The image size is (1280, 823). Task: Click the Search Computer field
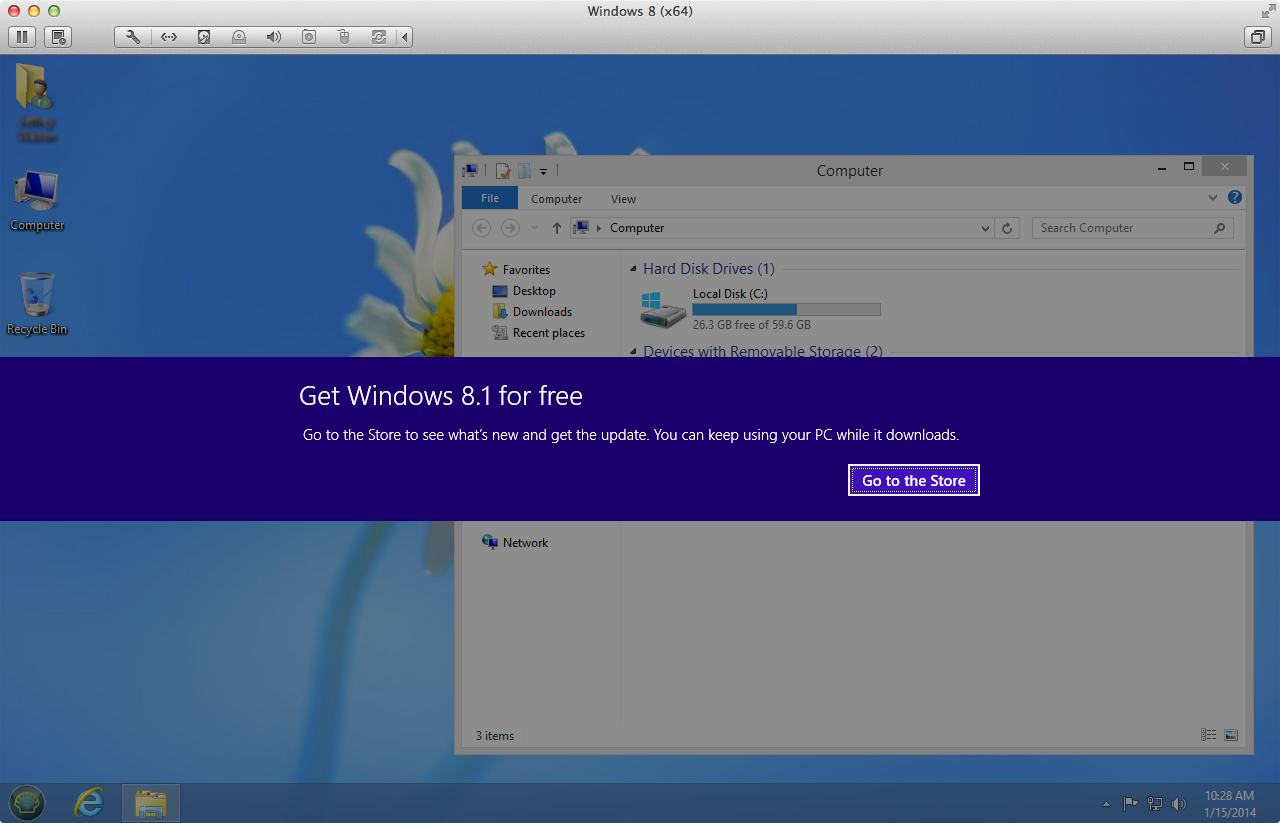coord(1133,228)
